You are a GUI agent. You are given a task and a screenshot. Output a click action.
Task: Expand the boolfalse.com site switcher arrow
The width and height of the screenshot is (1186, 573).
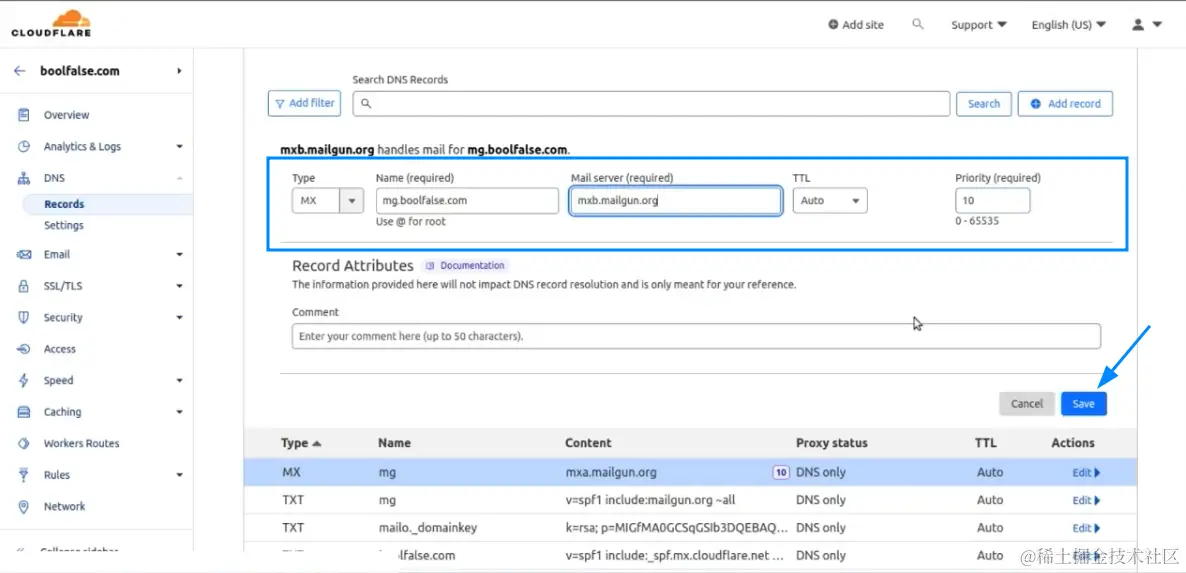tap(179, 71)
